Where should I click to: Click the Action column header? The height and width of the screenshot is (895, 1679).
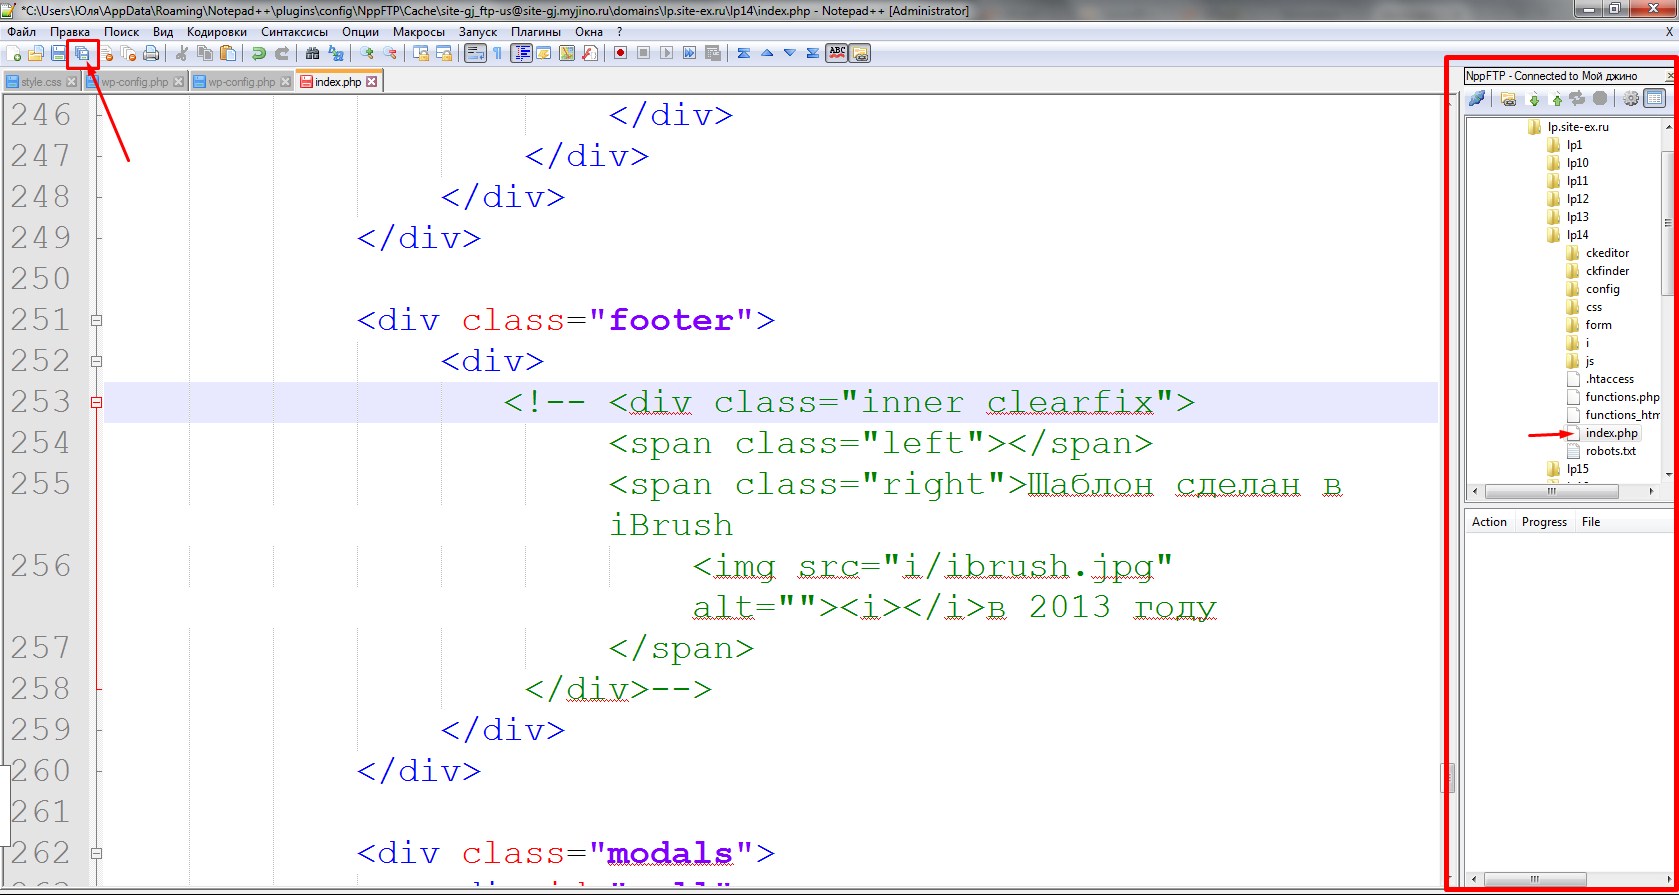[x=1489, y=522]
